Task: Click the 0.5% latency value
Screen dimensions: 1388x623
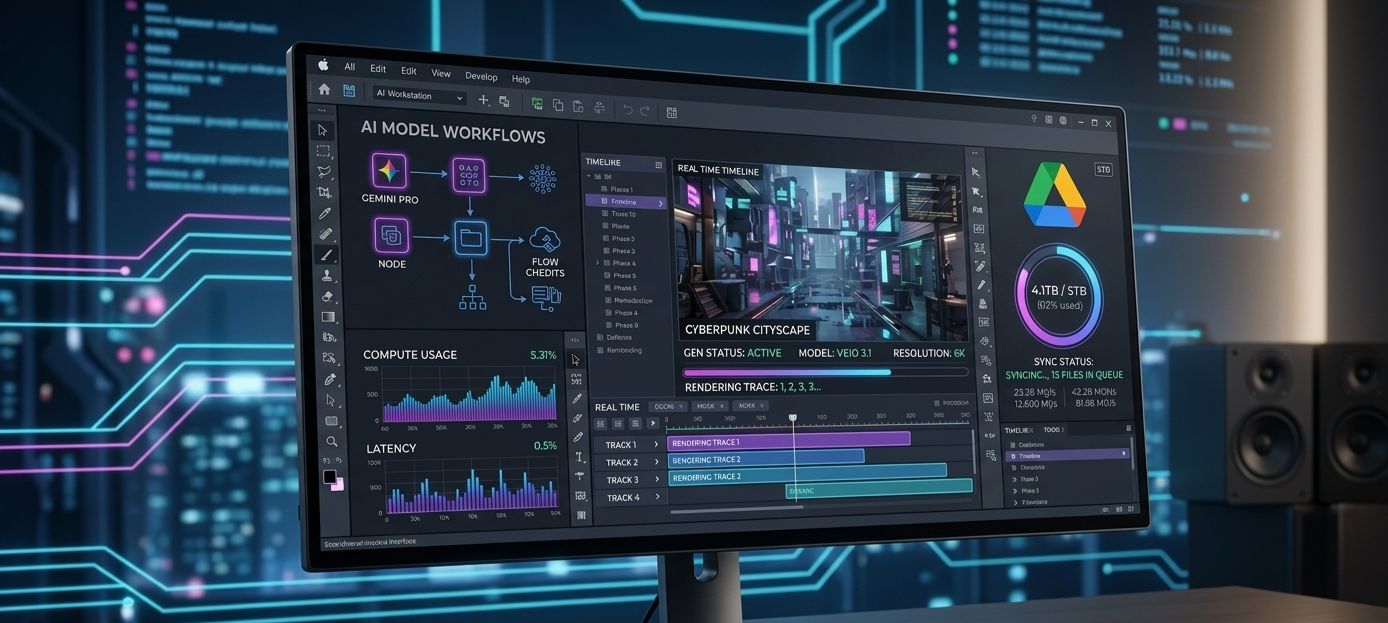Action: point(545,445)
